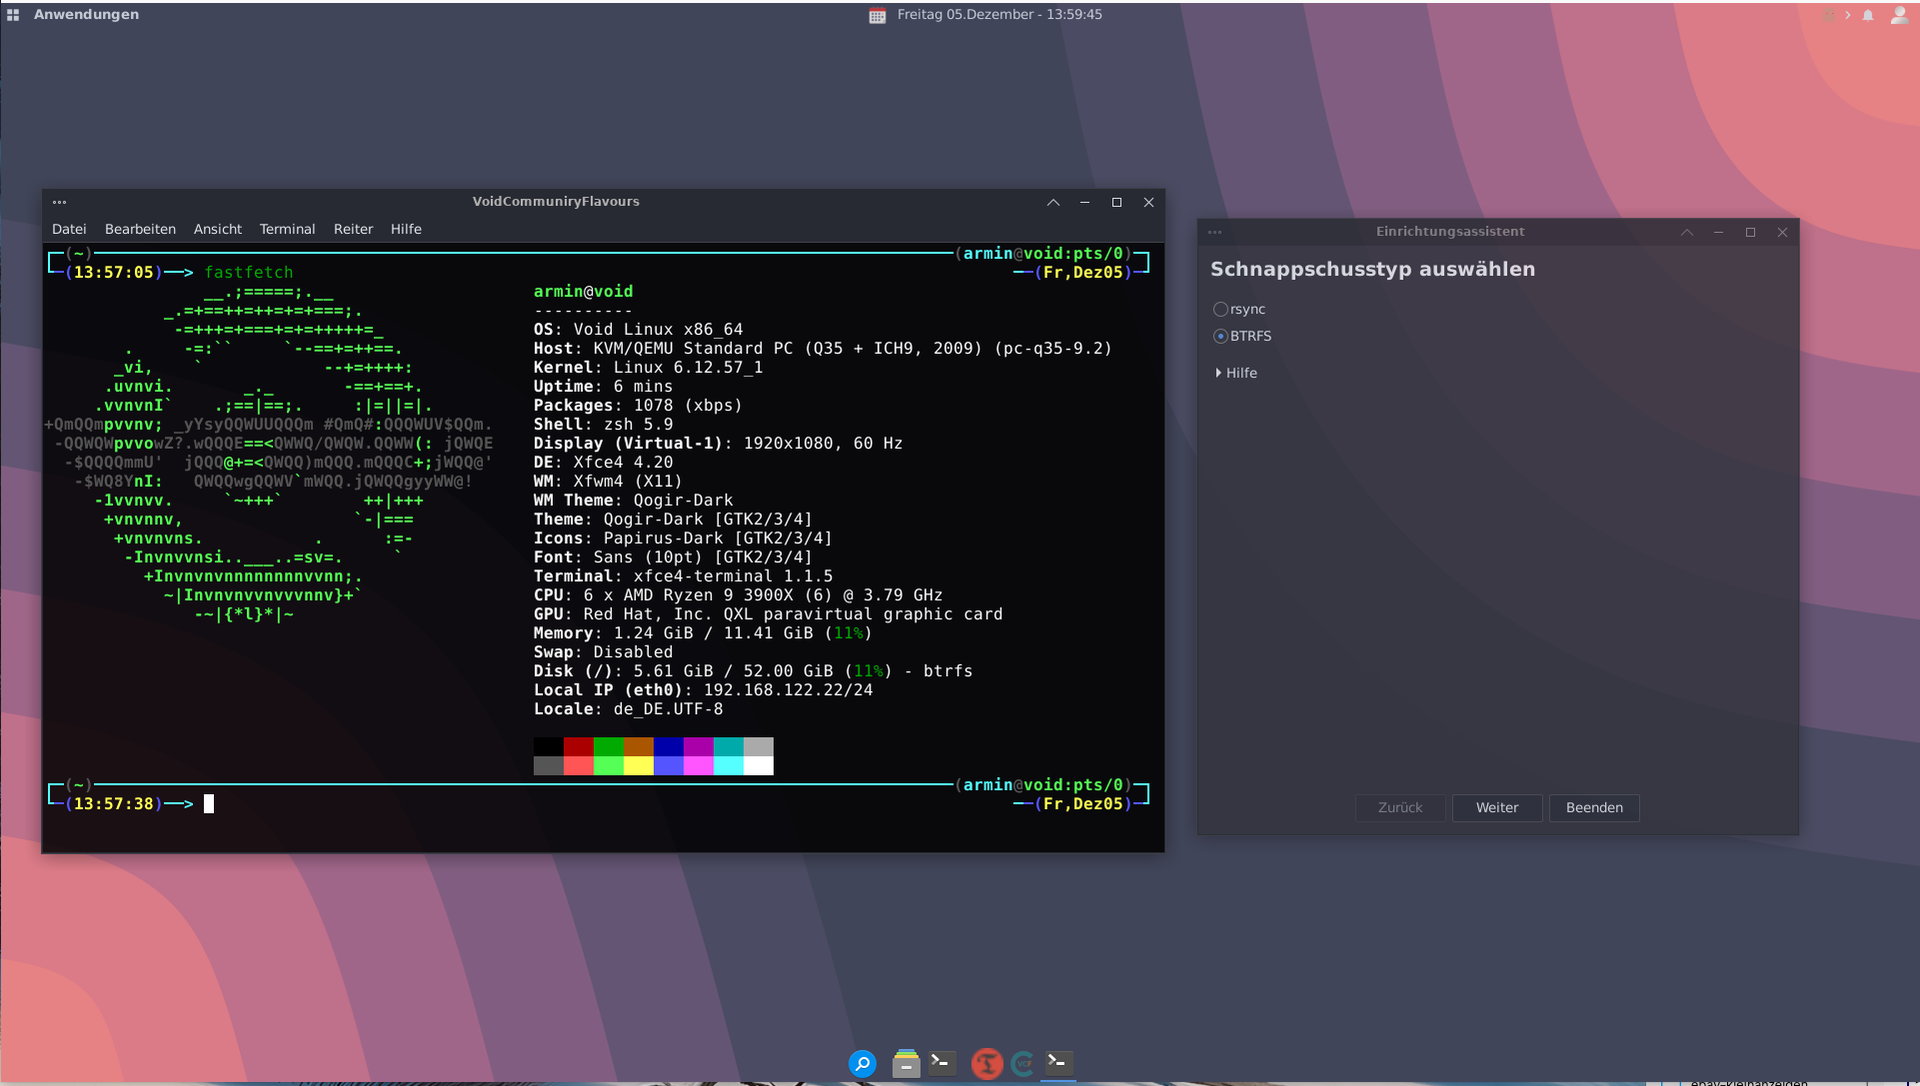Click the Weiter button

point(1496,808)
